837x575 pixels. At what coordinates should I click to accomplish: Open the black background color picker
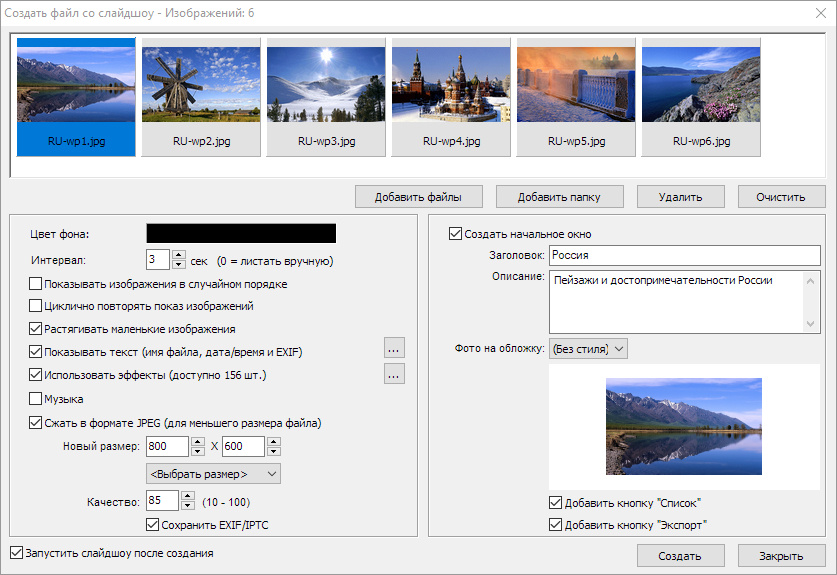[241, 233]
